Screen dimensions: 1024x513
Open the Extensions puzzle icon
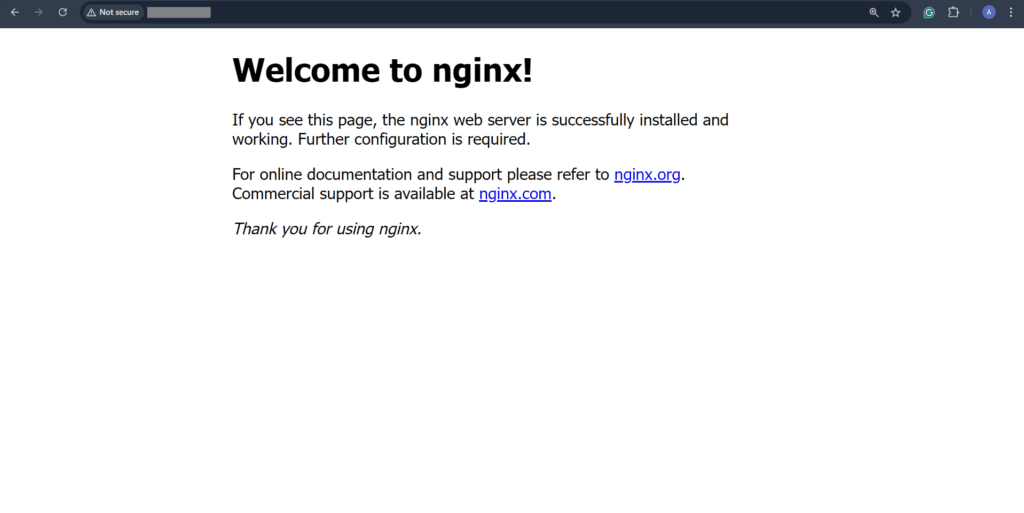point(953,12)
